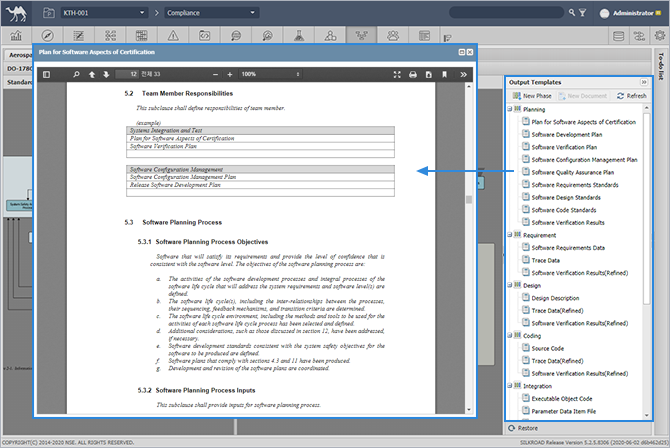Click the Restore button below templates
The height and width of the screenshot is (448, 670).
coord(523,428)
